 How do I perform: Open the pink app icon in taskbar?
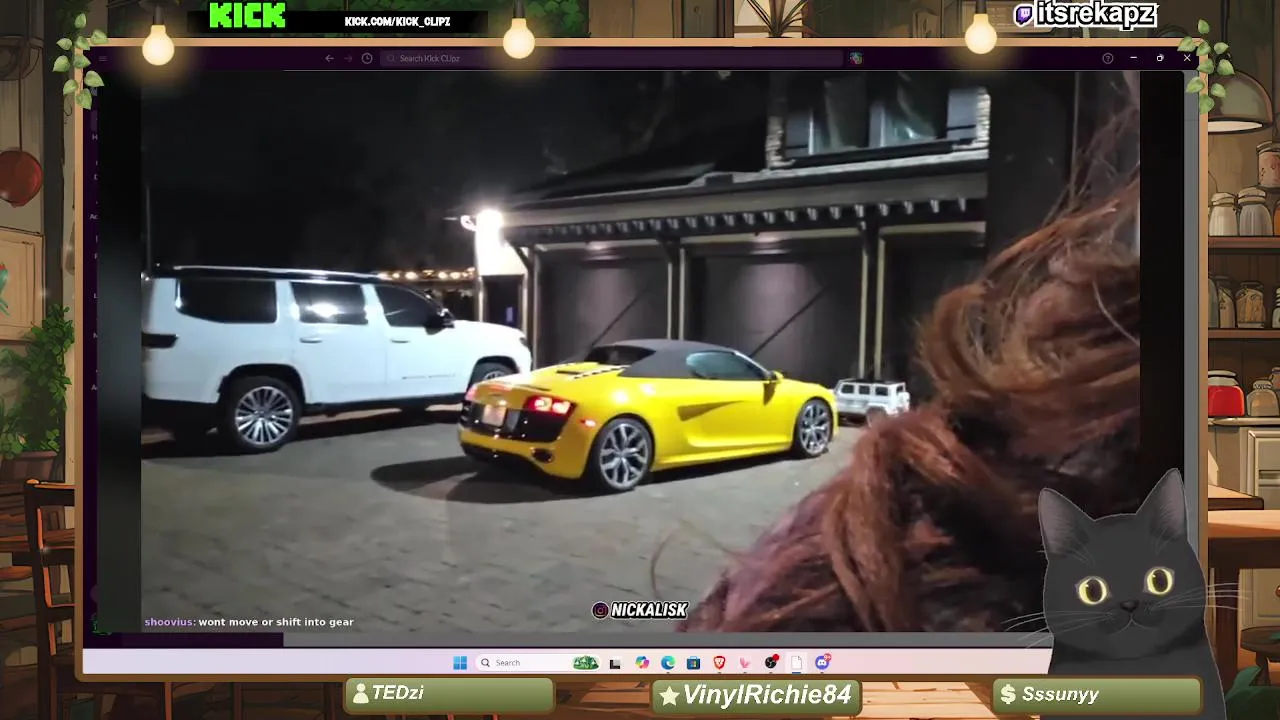tap(745, 662)
